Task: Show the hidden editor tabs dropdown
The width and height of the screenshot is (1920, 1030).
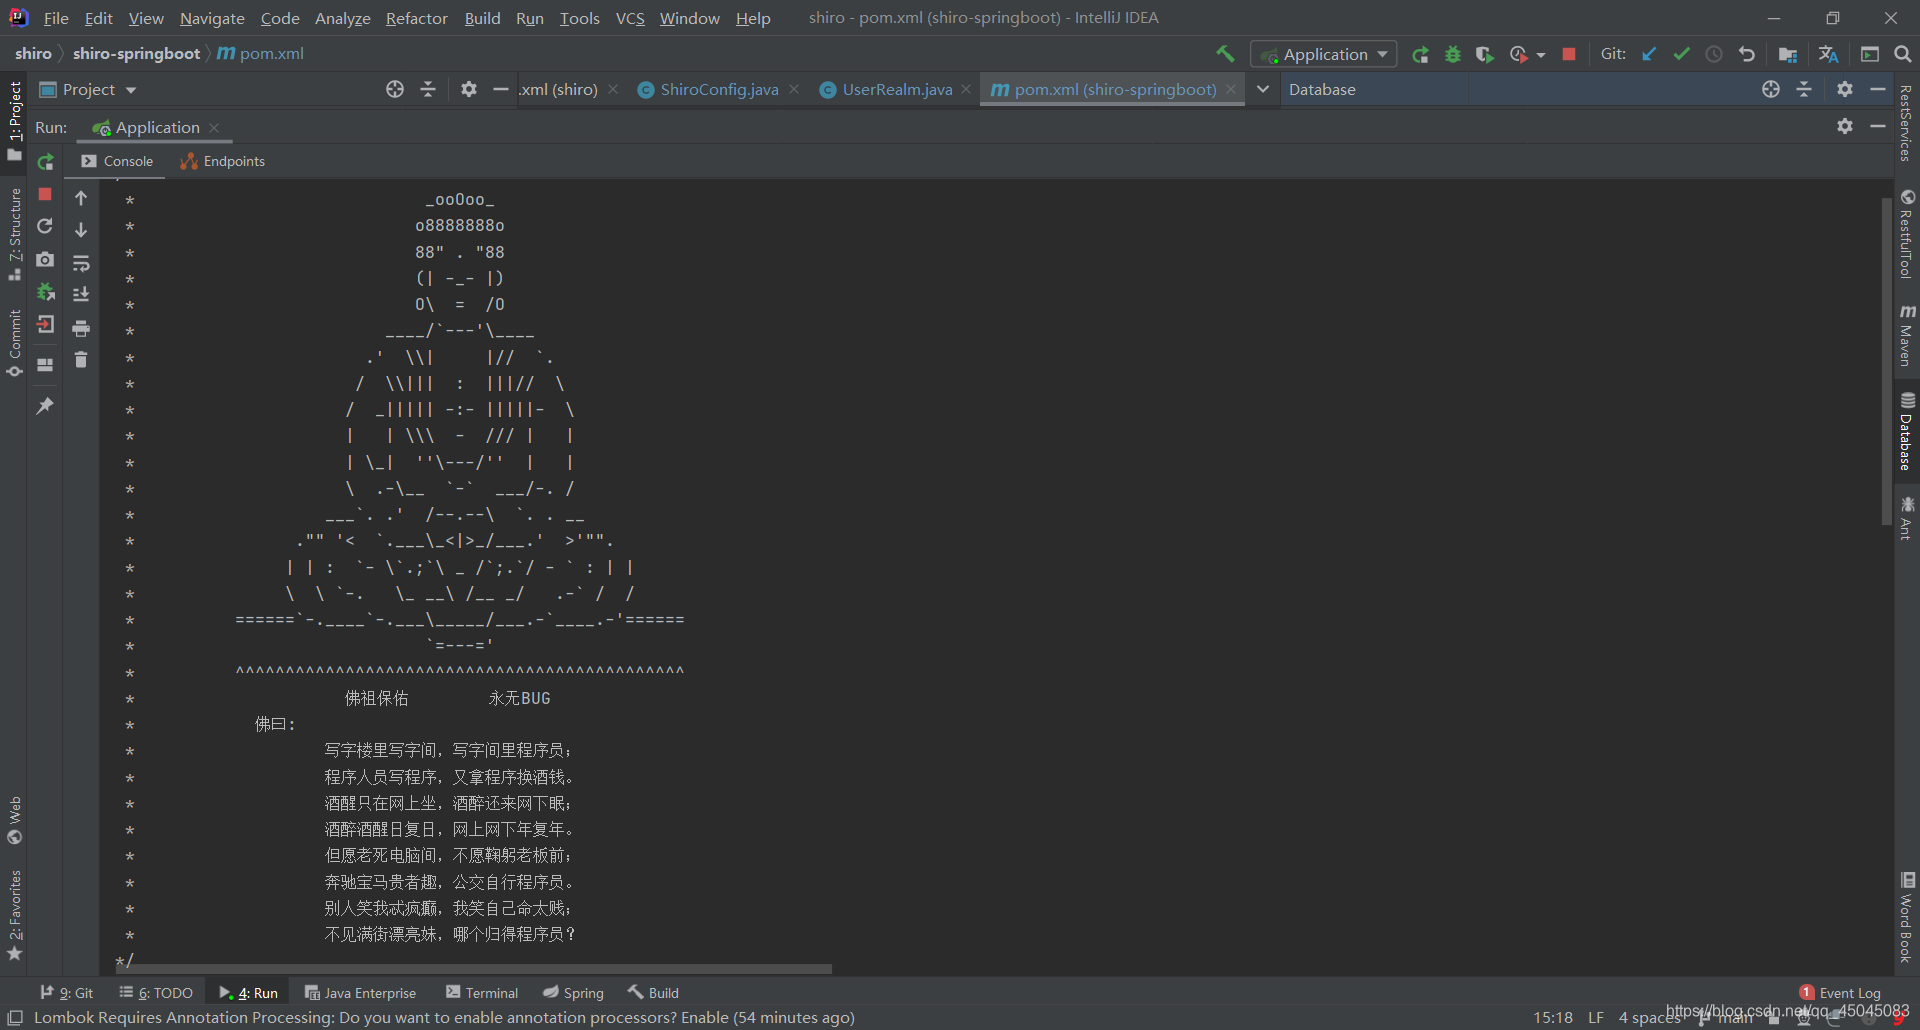Action: click(1263, 89)
